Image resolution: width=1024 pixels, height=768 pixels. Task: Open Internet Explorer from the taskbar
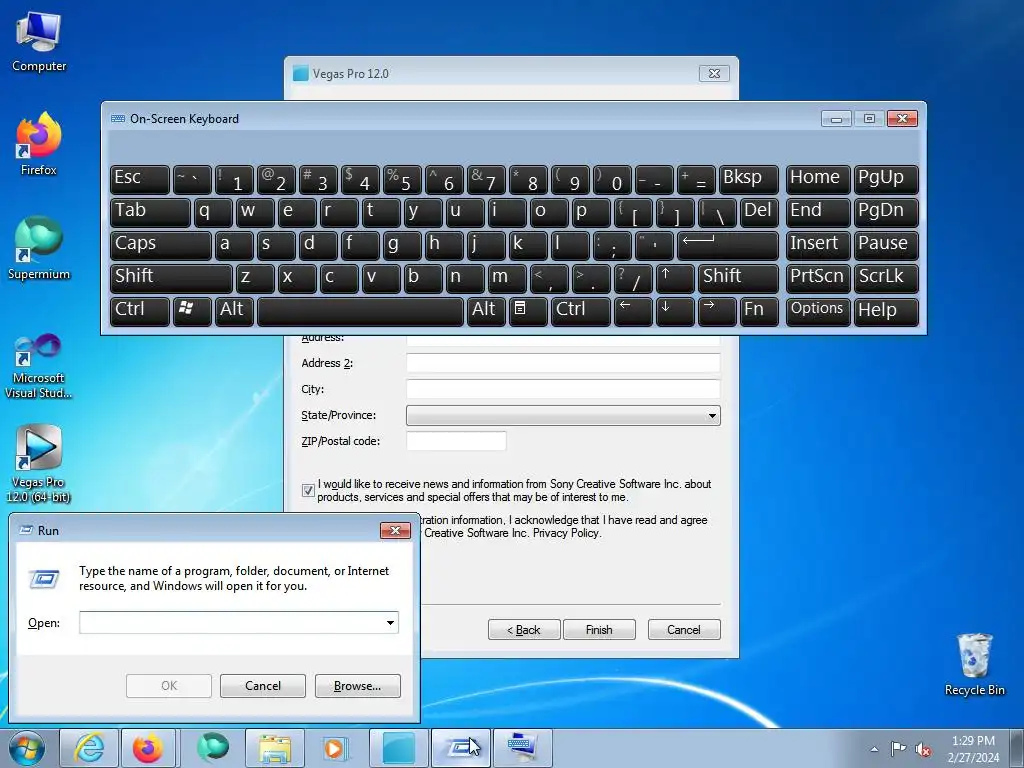coord(89,748)
